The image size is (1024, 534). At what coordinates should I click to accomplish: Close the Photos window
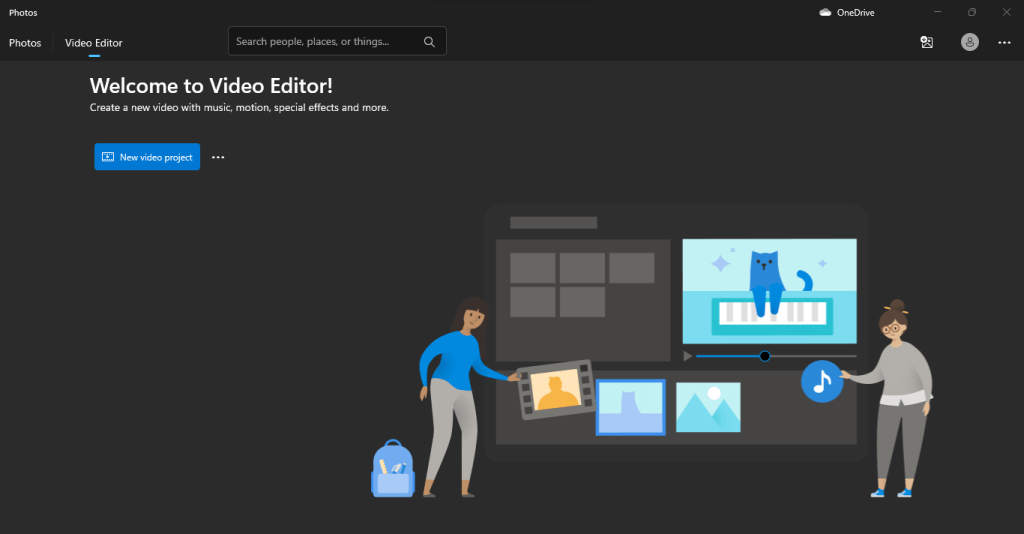pos(1006,12)
